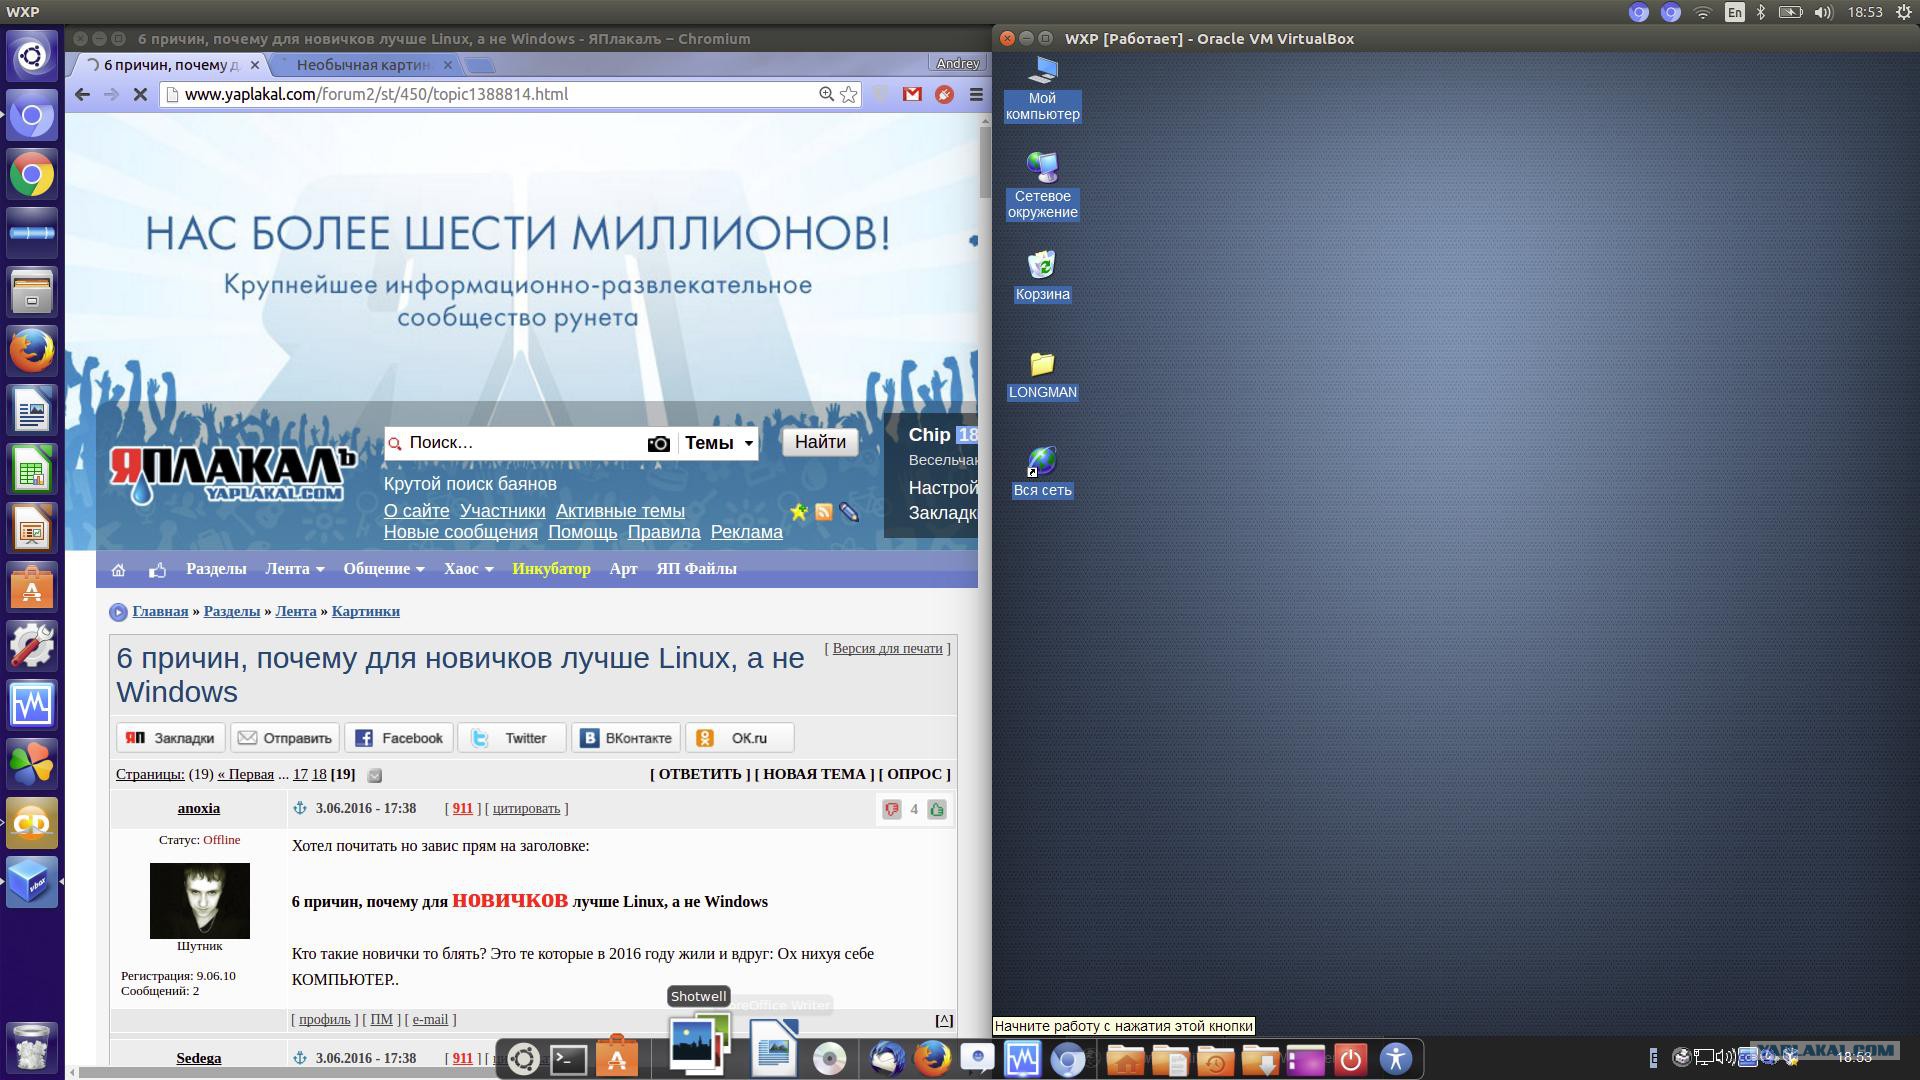Open Ubuntu Dash from the launcher

pyautogui.click(x=32, y=56)
